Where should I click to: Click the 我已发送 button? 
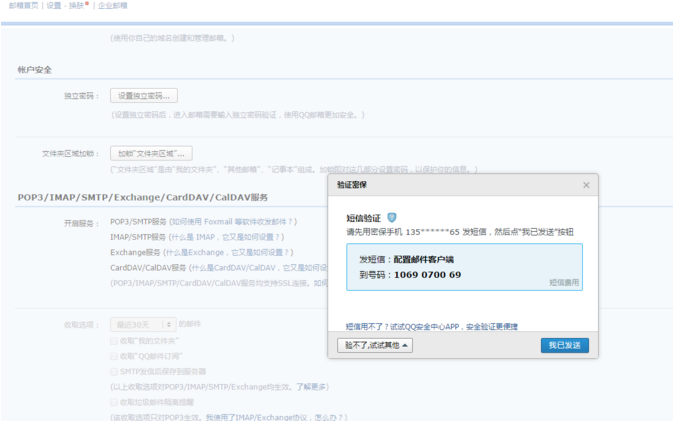tap(565, 345)
